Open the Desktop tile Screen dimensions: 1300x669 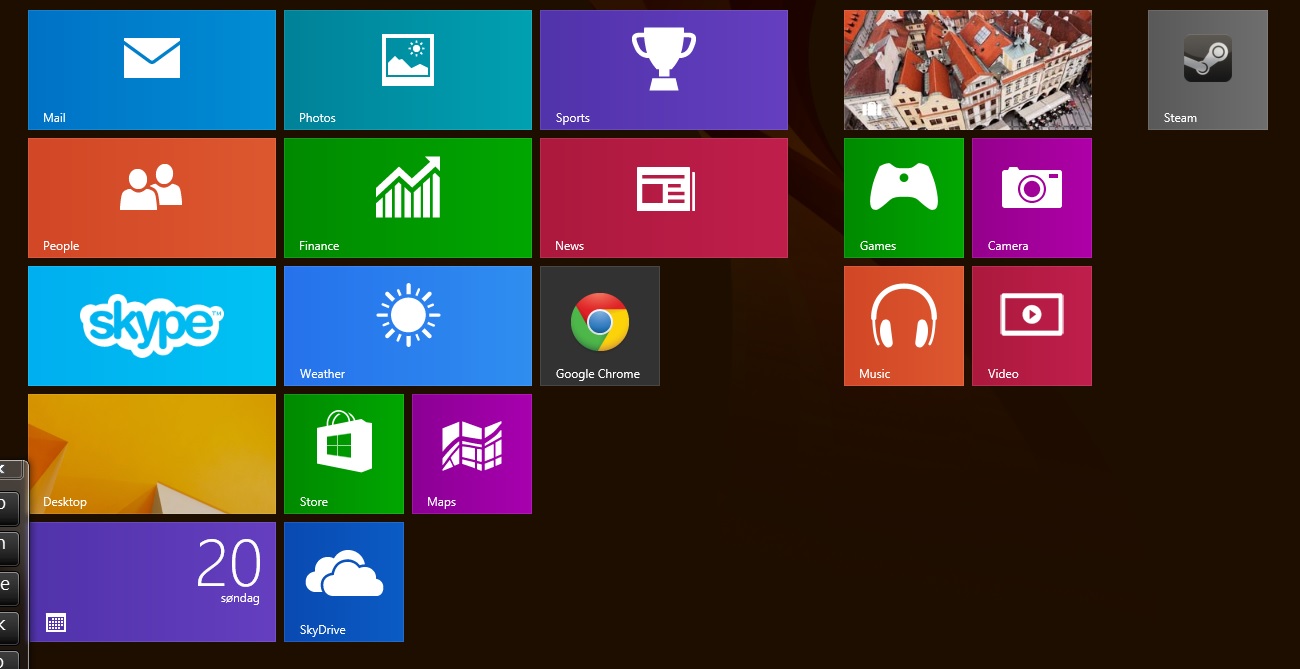pyautogui.click(x=152, y=454)
